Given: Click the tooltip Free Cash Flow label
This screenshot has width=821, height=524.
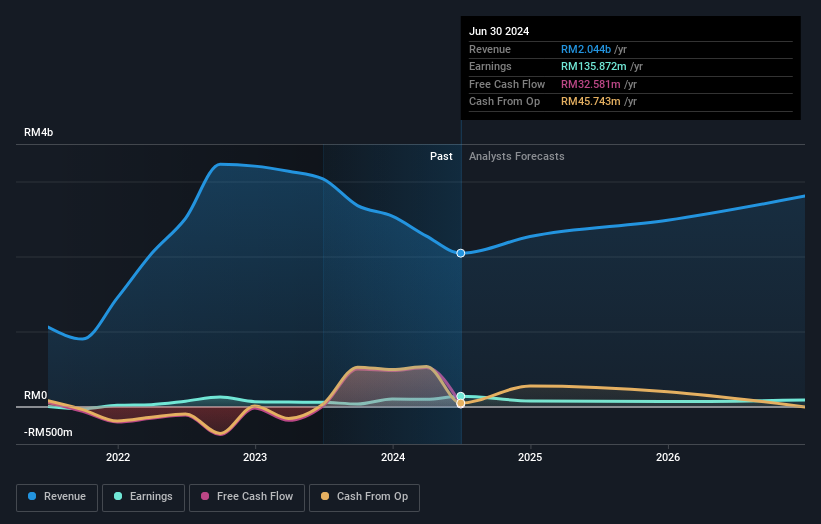Looking at the screenshot, I should (507, 84).
